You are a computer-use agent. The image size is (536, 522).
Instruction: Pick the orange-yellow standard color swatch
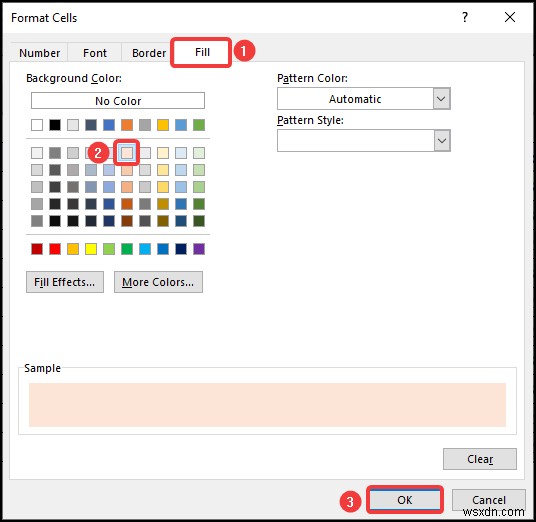tap(73, 249)
